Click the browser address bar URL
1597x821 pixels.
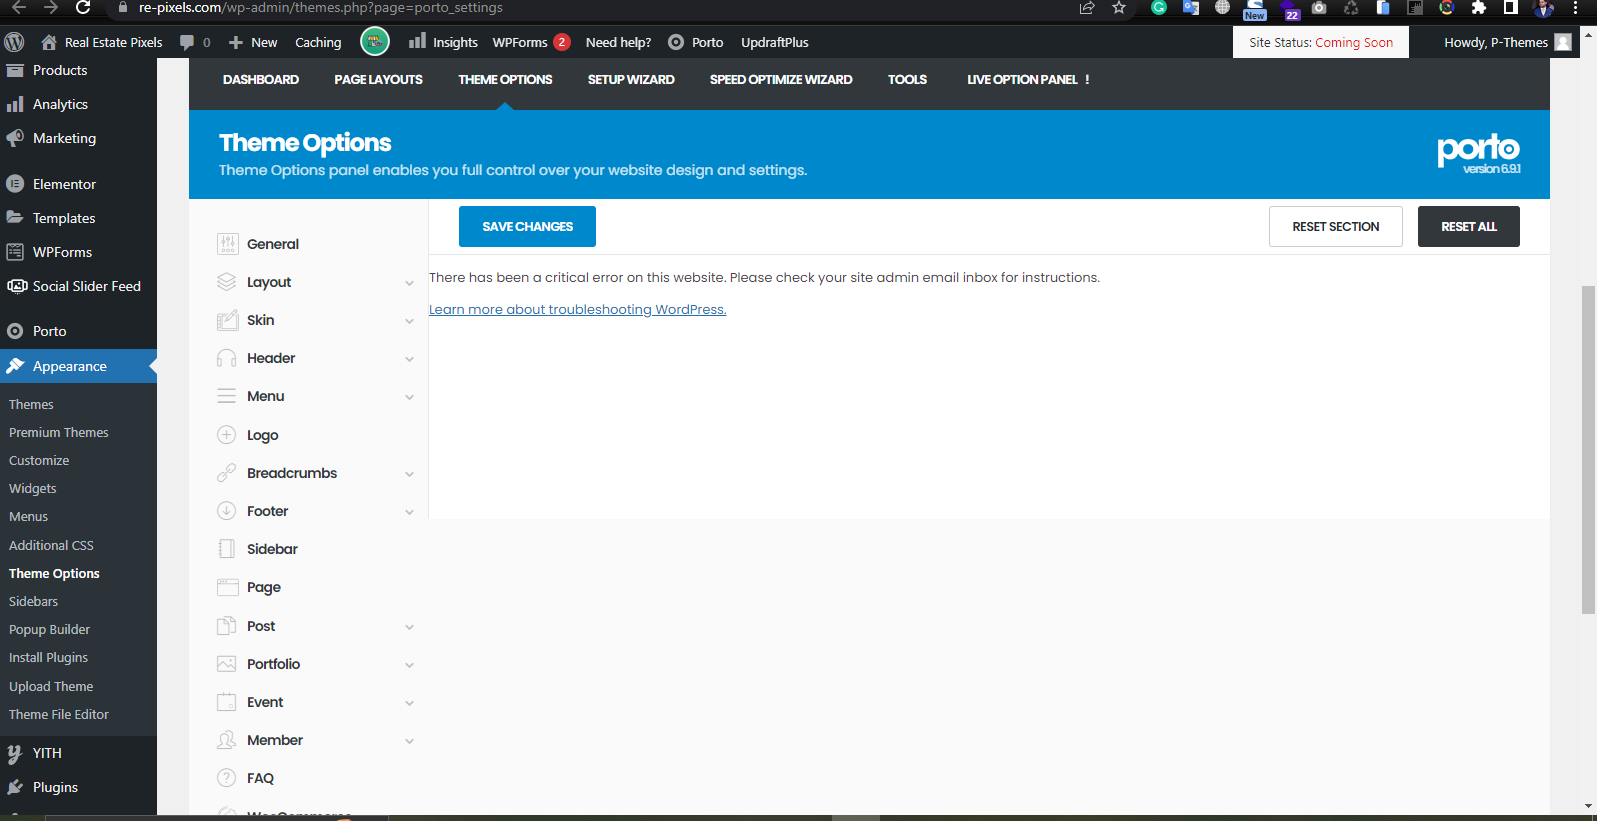pos(320,8)
